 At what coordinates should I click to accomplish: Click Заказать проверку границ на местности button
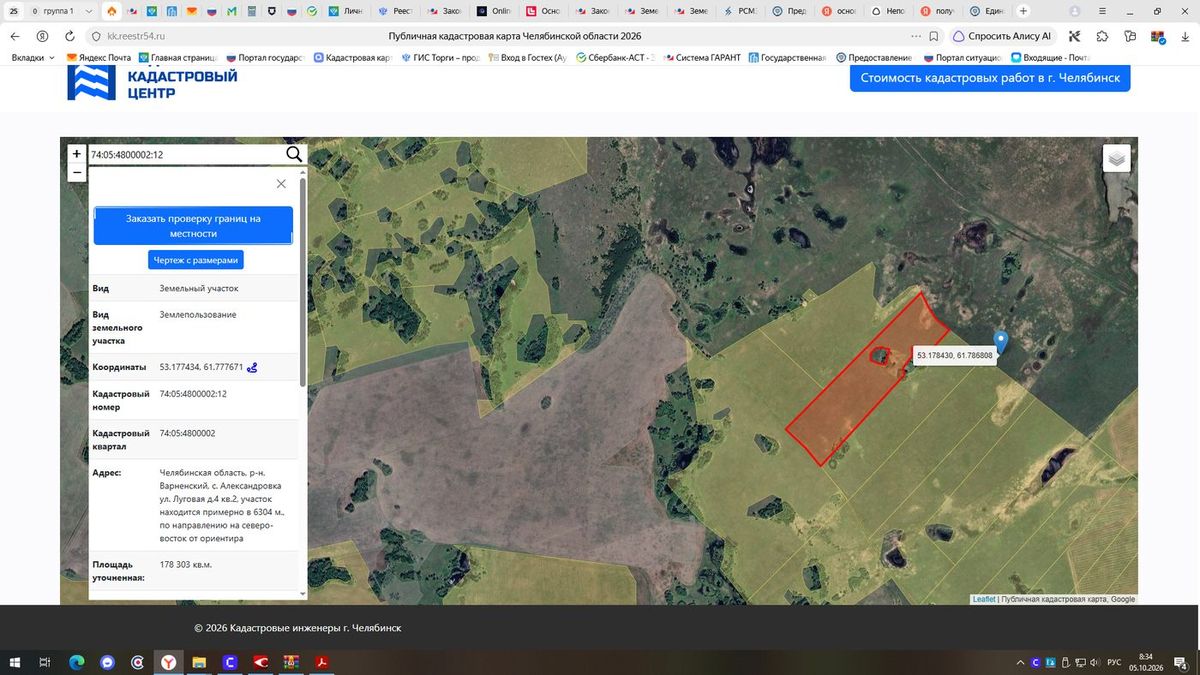(x=193, y=226)
